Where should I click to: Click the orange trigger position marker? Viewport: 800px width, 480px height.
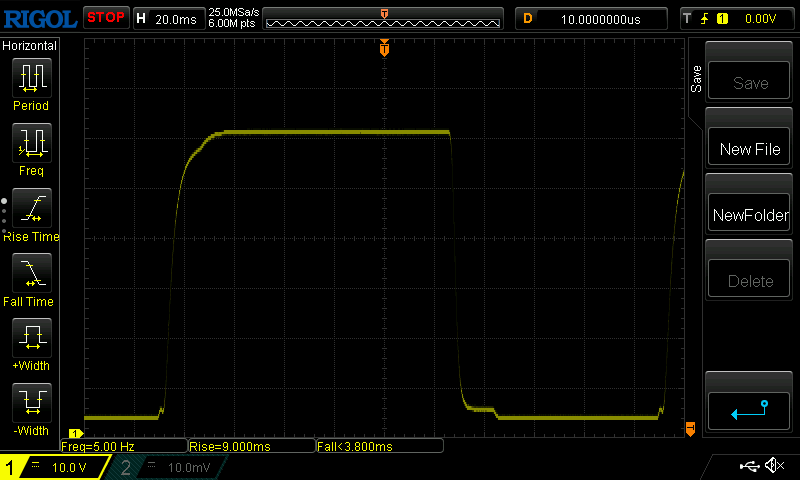click(384, 48)
